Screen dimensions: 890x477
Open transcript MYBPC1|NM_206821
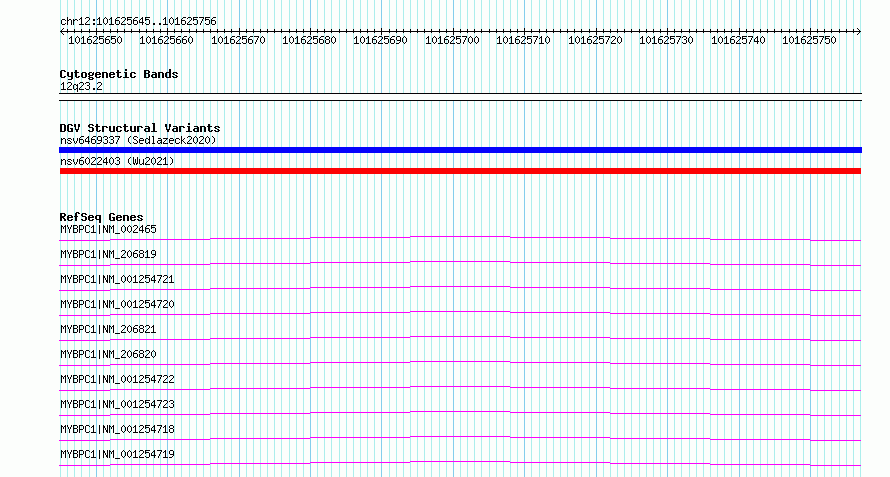(x=108, y=329)
